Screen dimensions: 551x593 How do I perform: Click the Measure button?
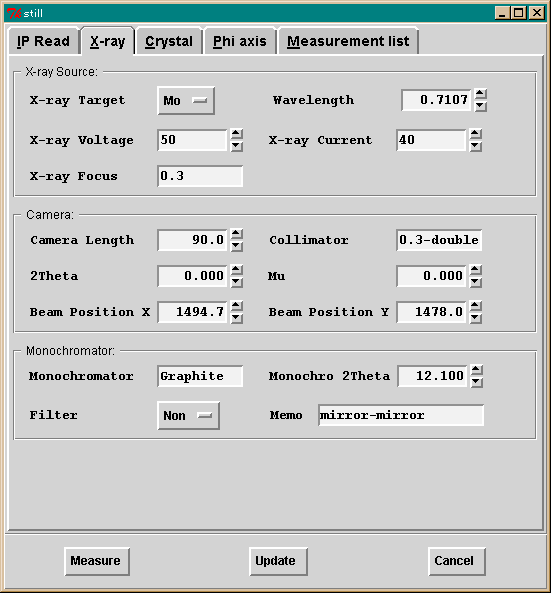pyautogui.click(x=97, y=561)
